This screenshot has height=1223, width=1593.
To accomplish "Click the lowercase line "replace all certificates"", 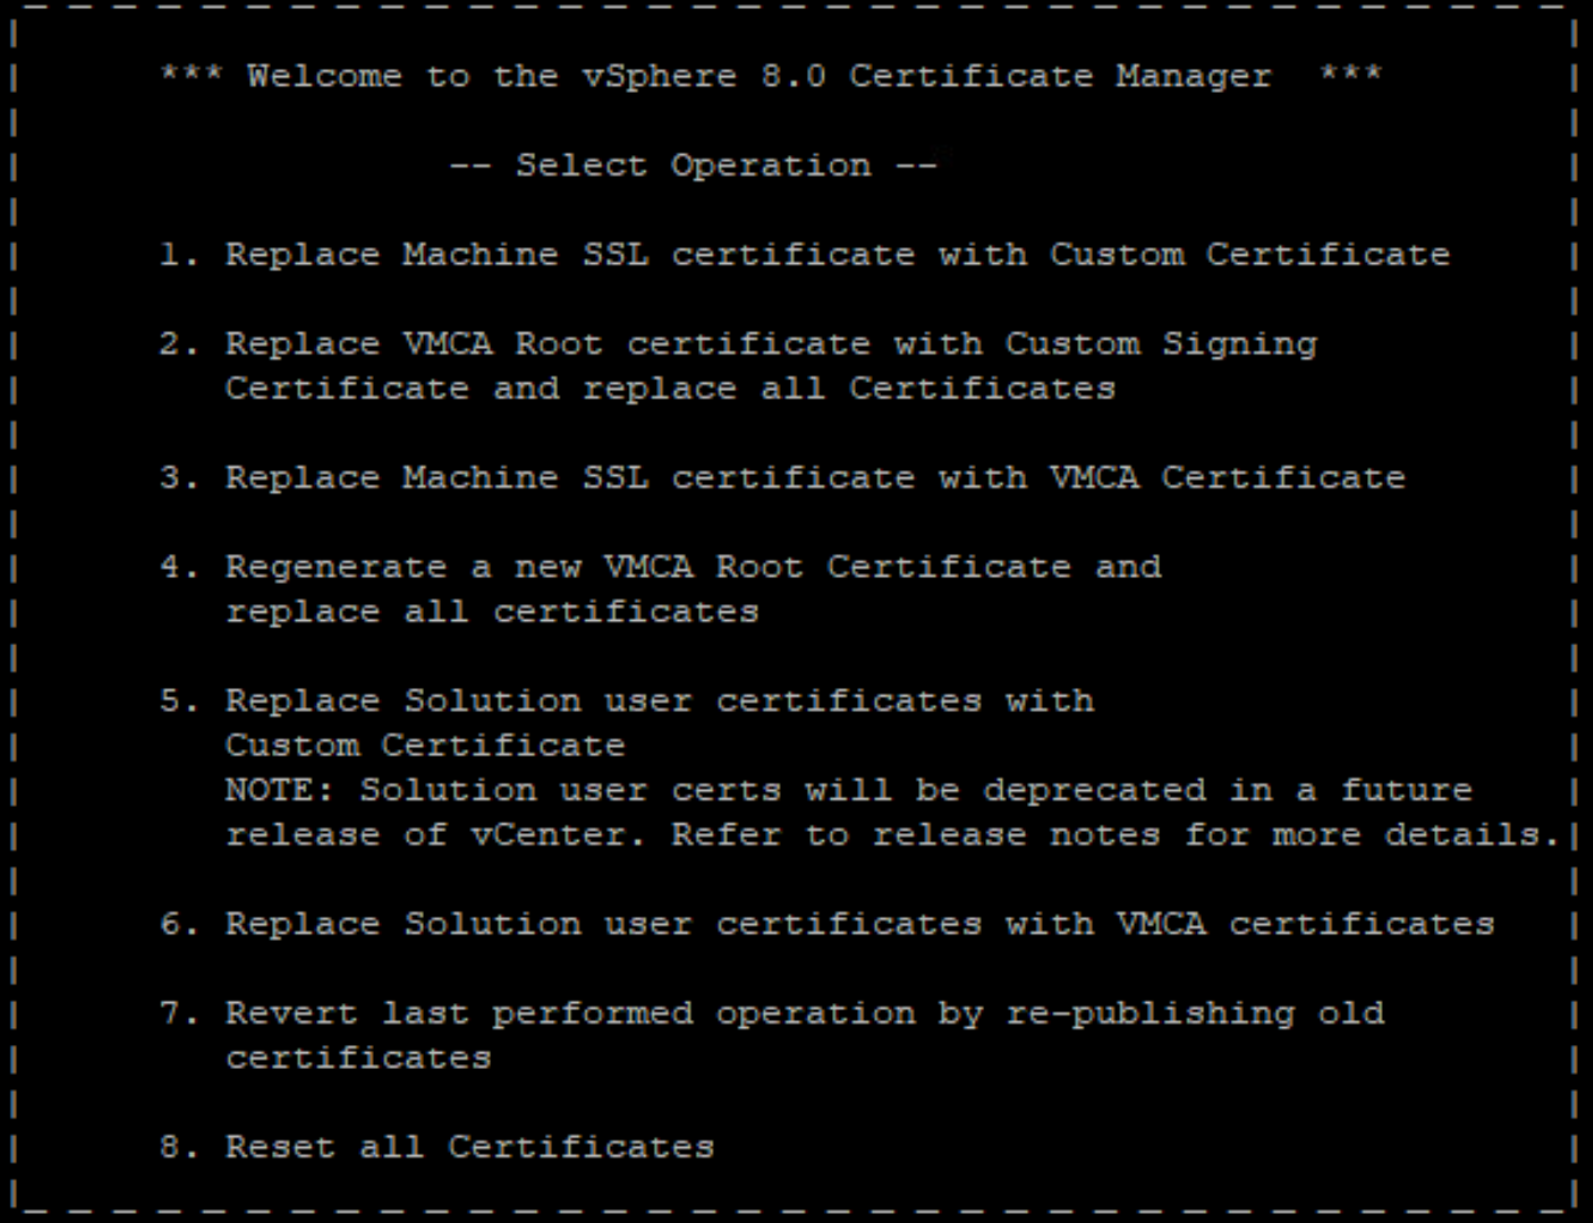I will click(x=492, y=611).
